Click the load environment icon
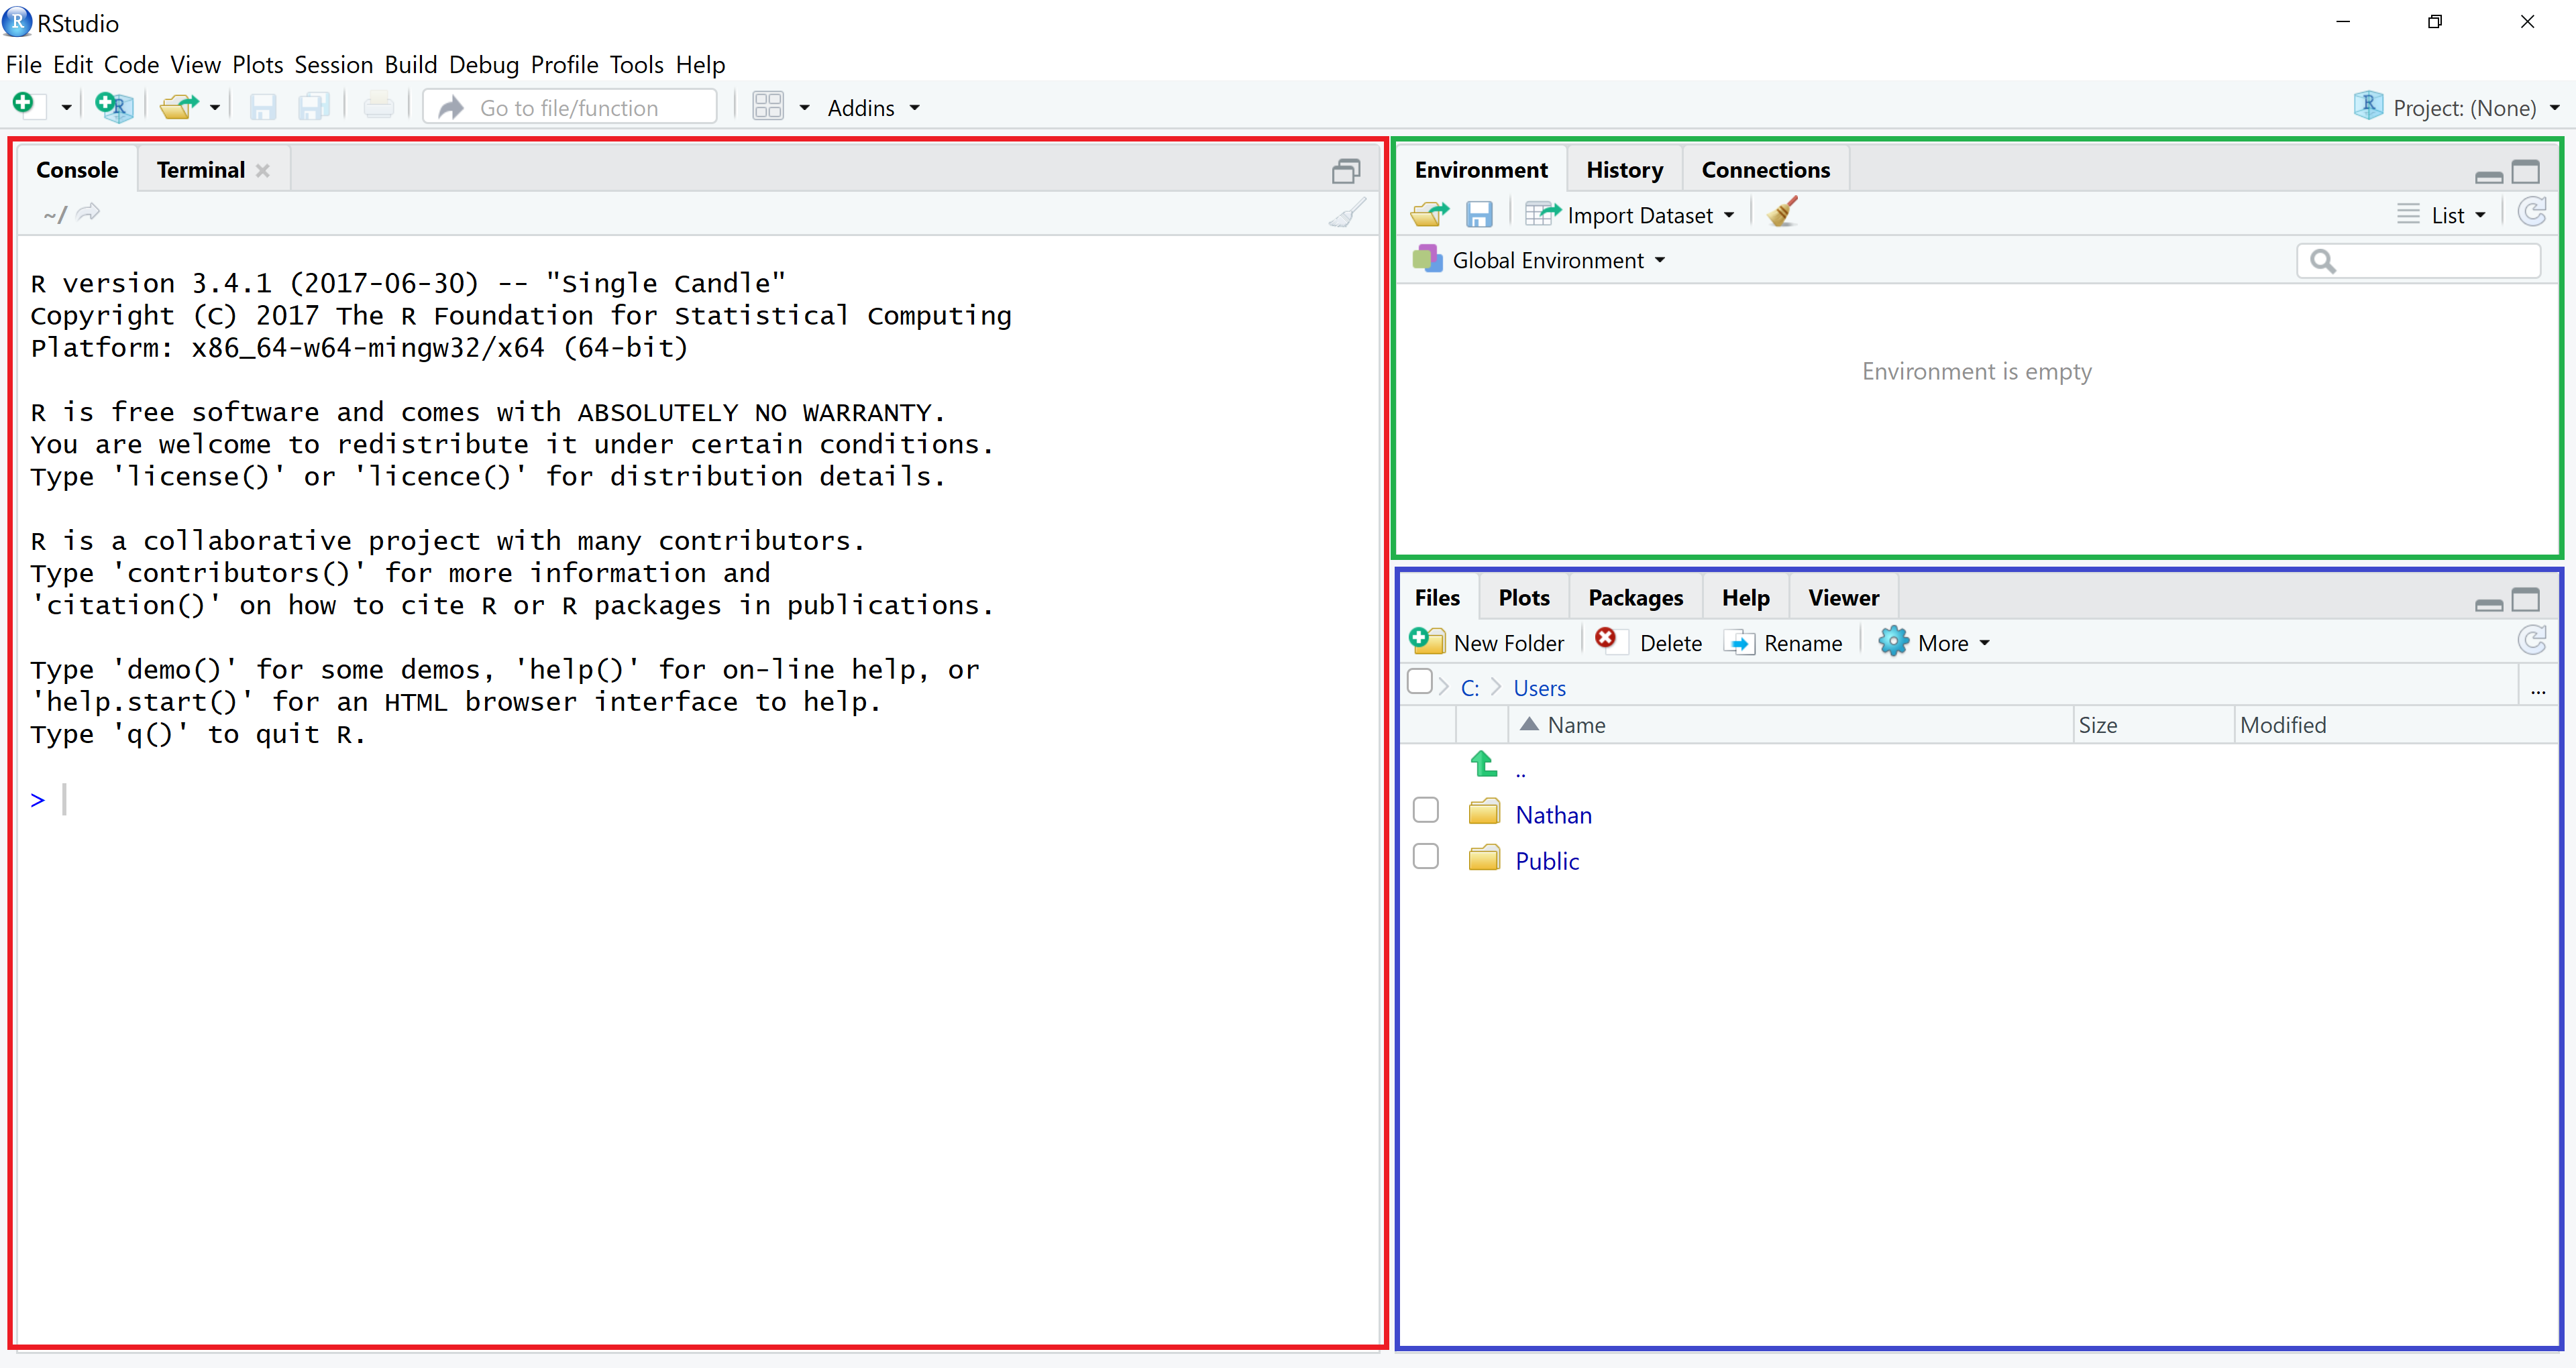2576x1368 pixels. 1431,213
